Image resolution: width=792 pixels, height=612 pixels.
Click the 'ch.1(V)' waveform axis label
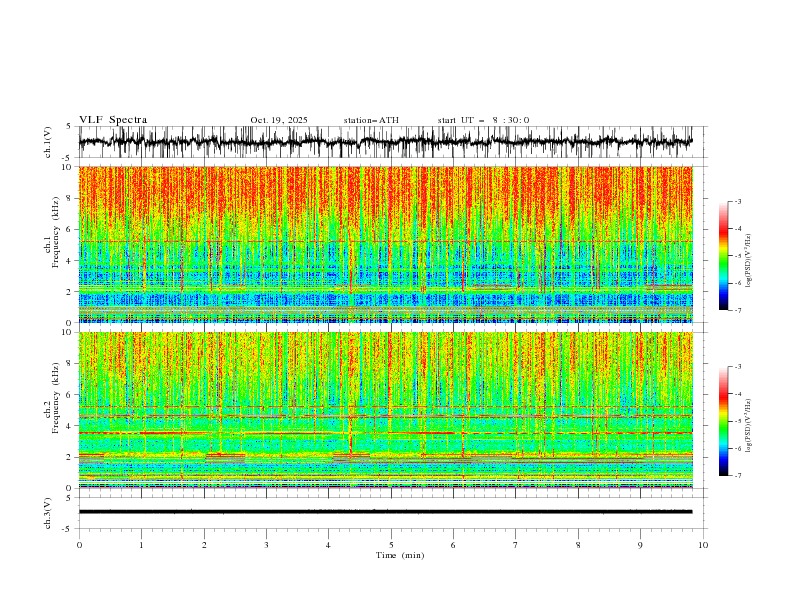coord(48,142)
